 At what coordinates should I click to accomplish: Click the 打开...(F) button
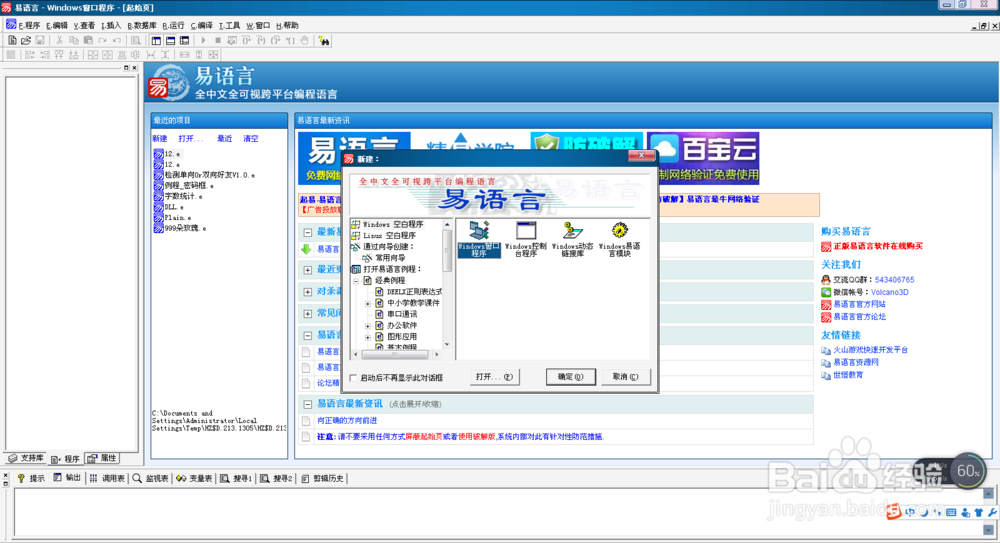[494, 376]
